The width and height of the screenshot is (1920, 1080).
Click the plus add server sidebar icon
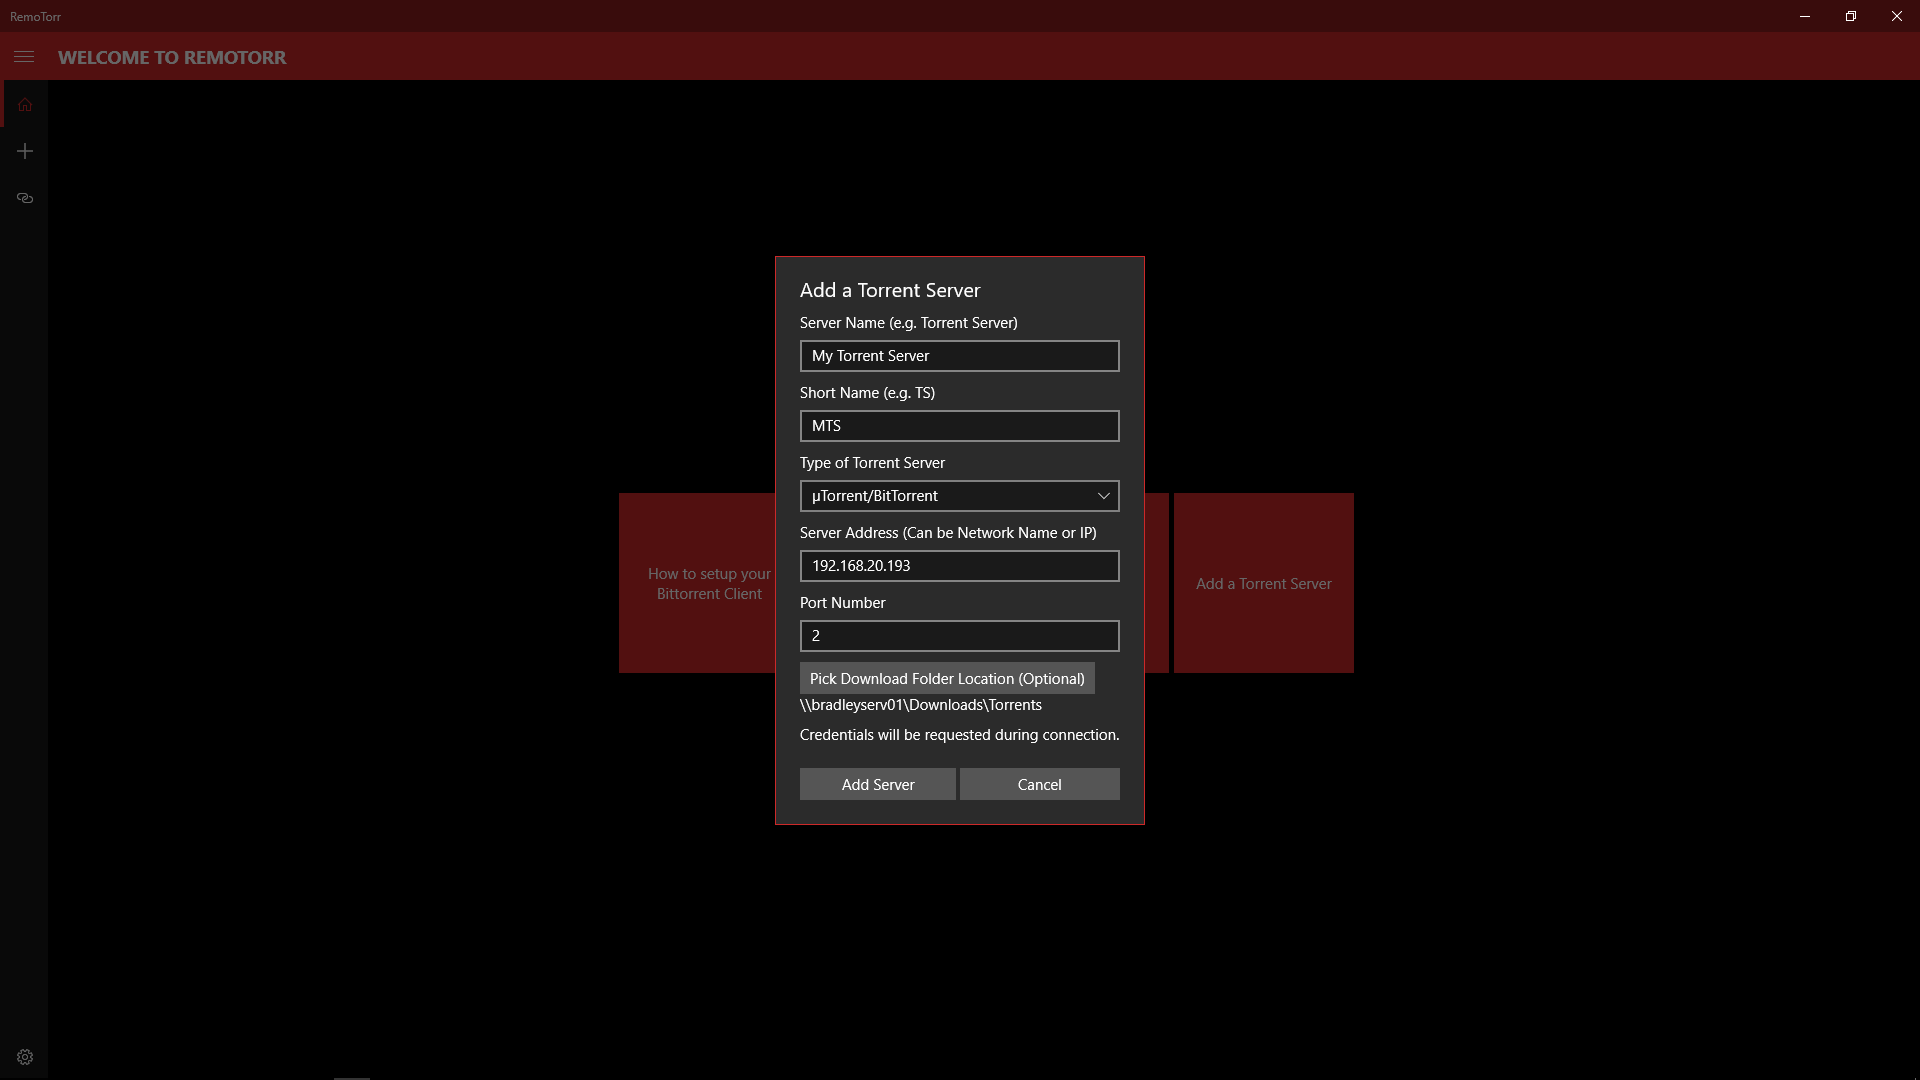tap(25, 151)
